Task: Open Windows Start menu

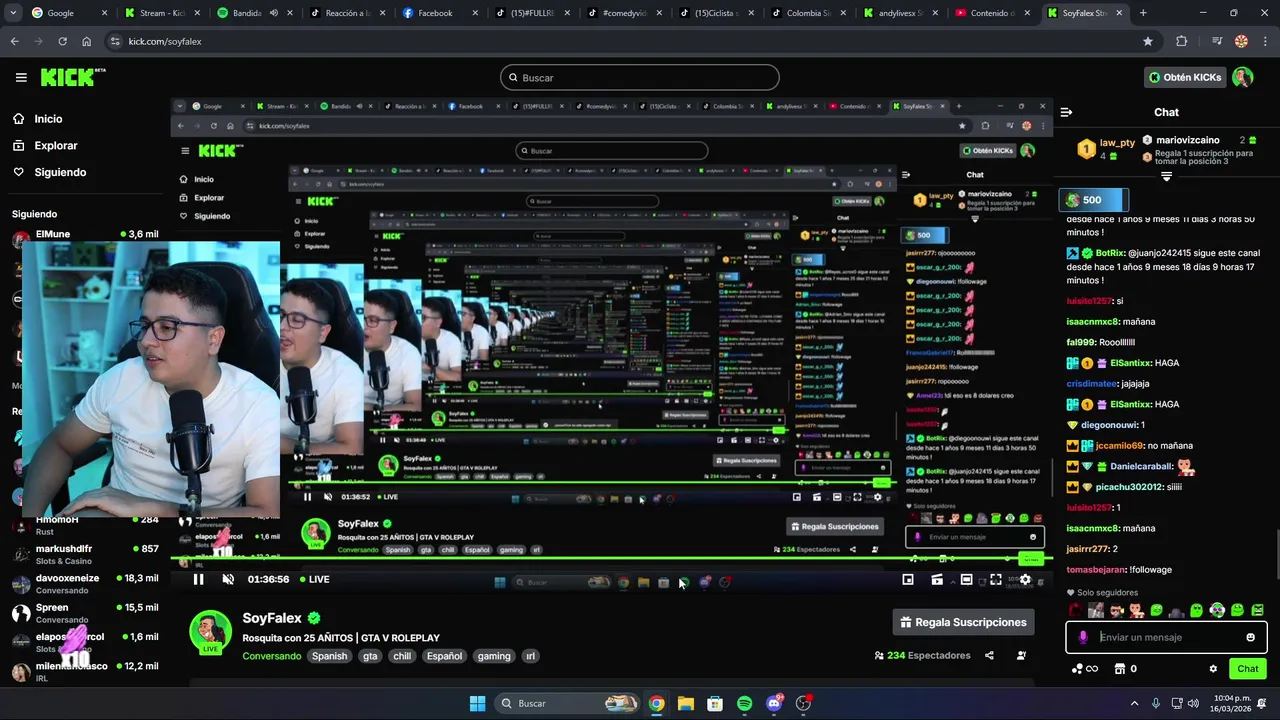Action: pos(478,703)
